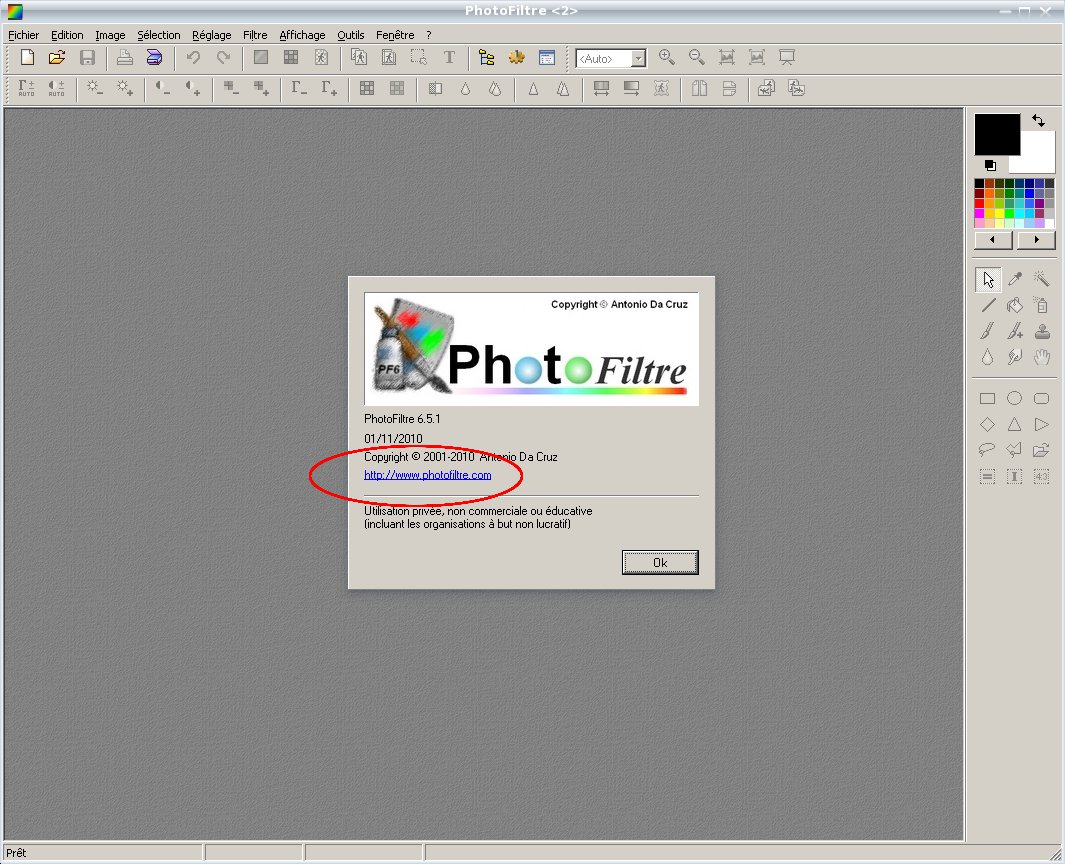
Task: Open the Image menu
Action: (110, 35)
